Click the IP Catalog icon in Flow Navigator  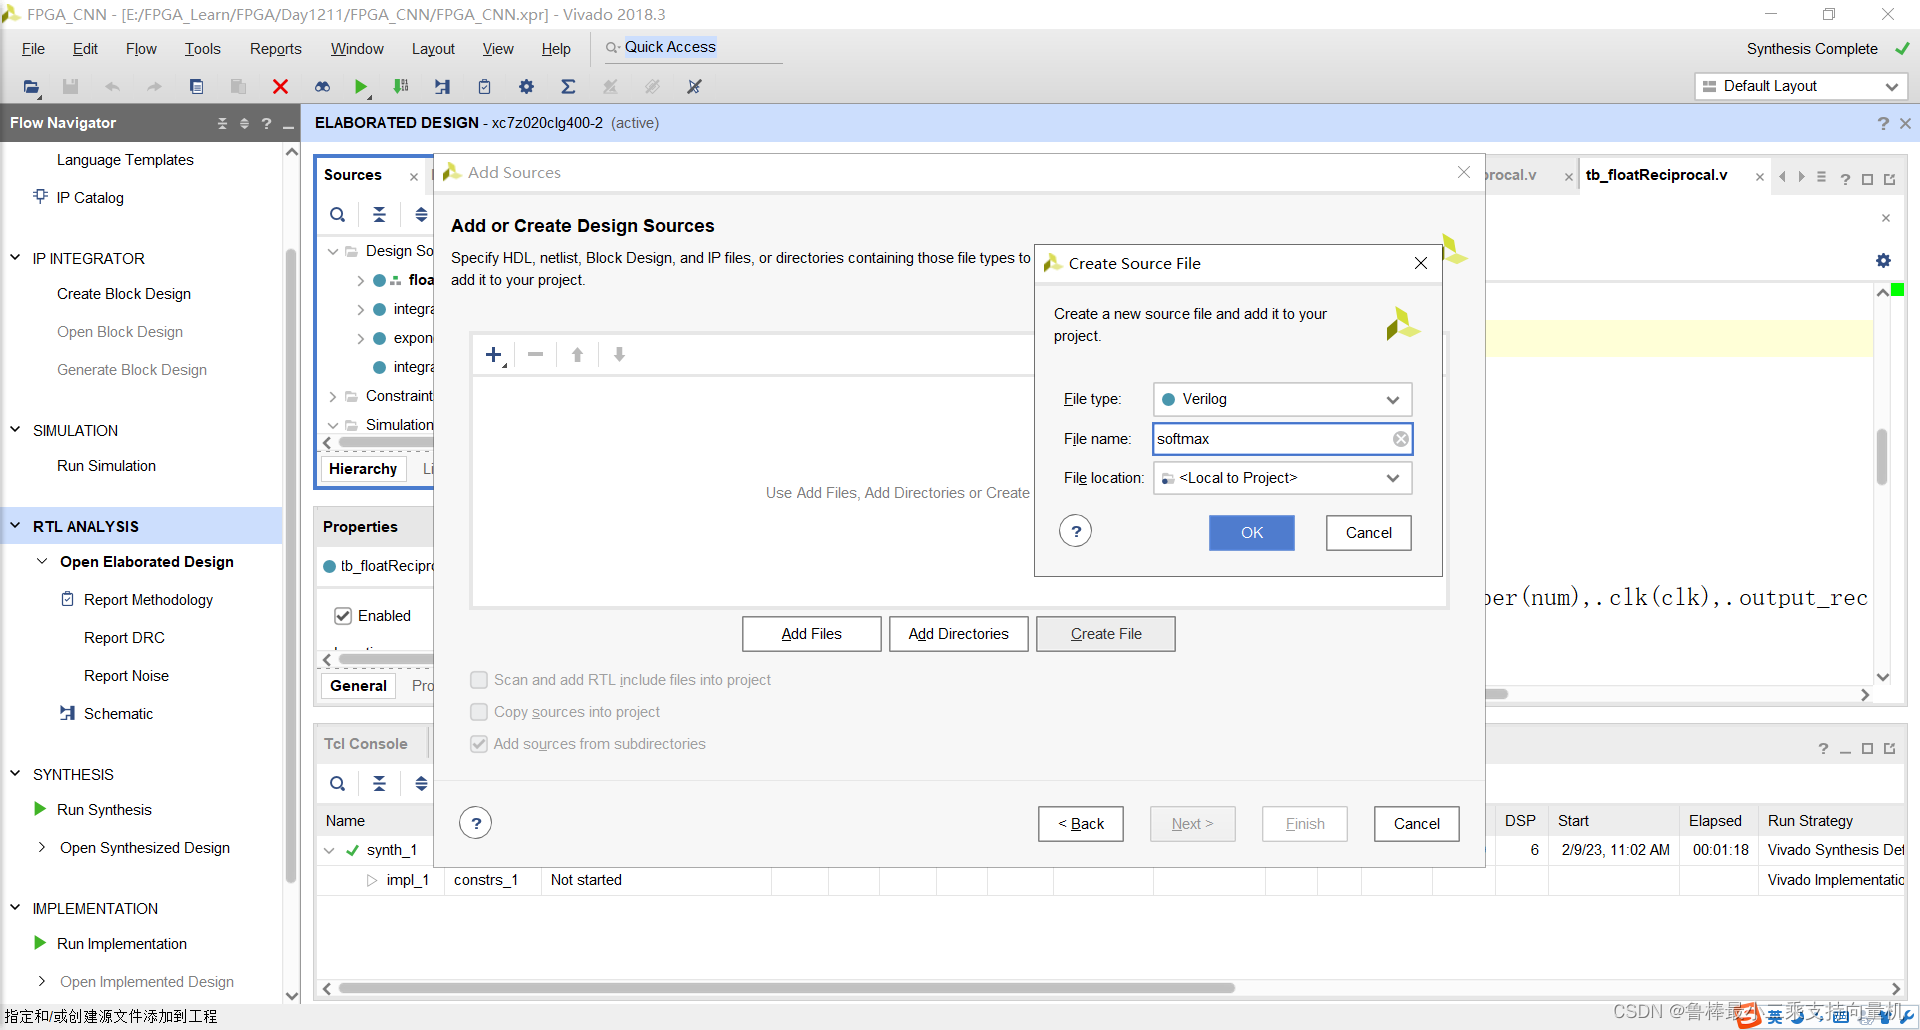point(40,196)
